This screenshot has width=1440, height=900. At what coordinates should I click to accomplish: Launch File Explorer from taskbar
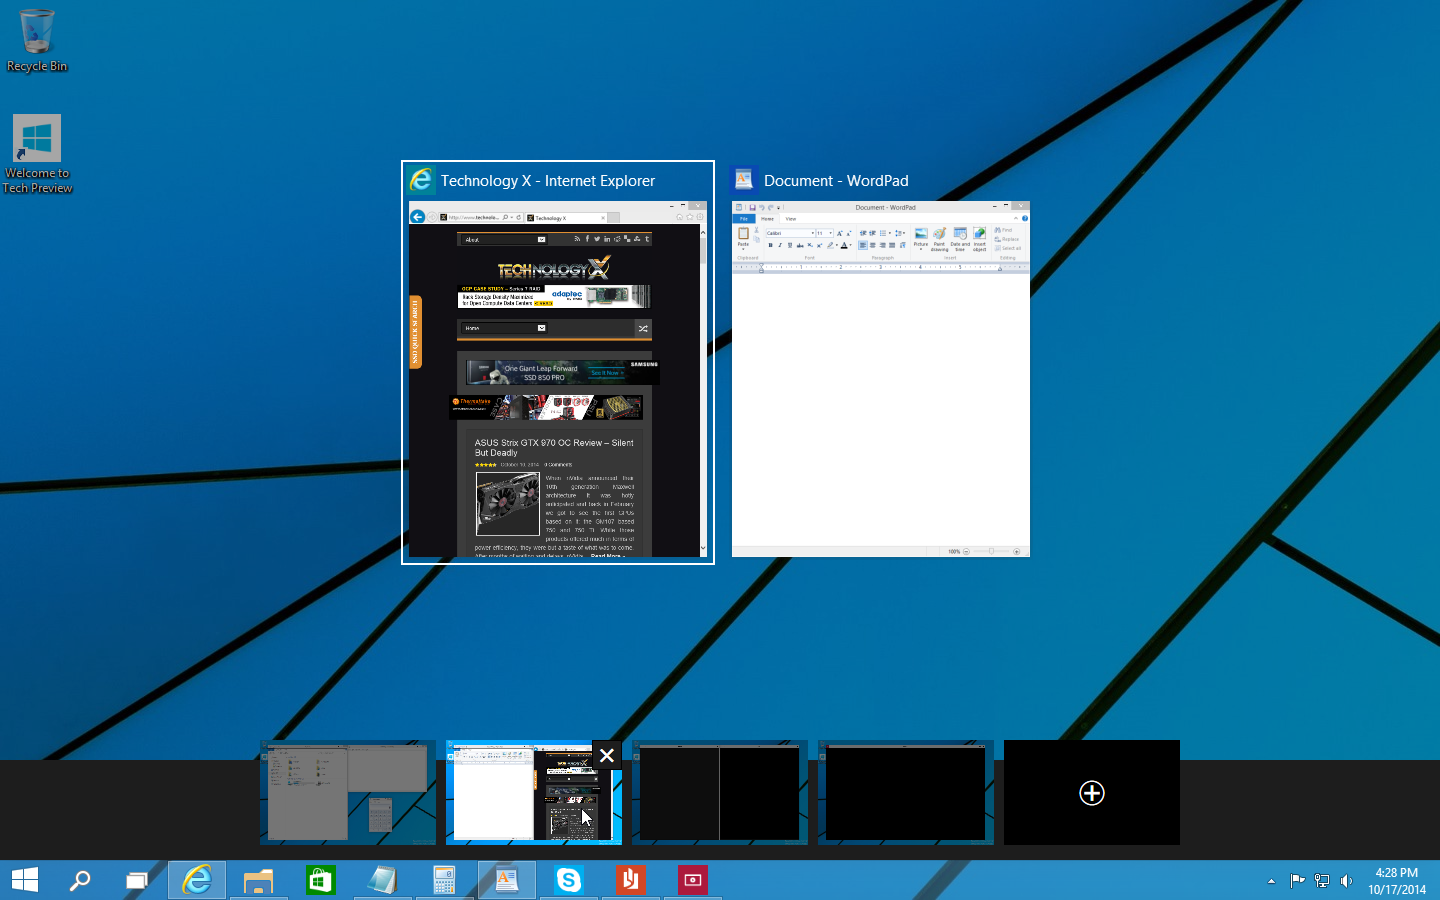point(258,880)
